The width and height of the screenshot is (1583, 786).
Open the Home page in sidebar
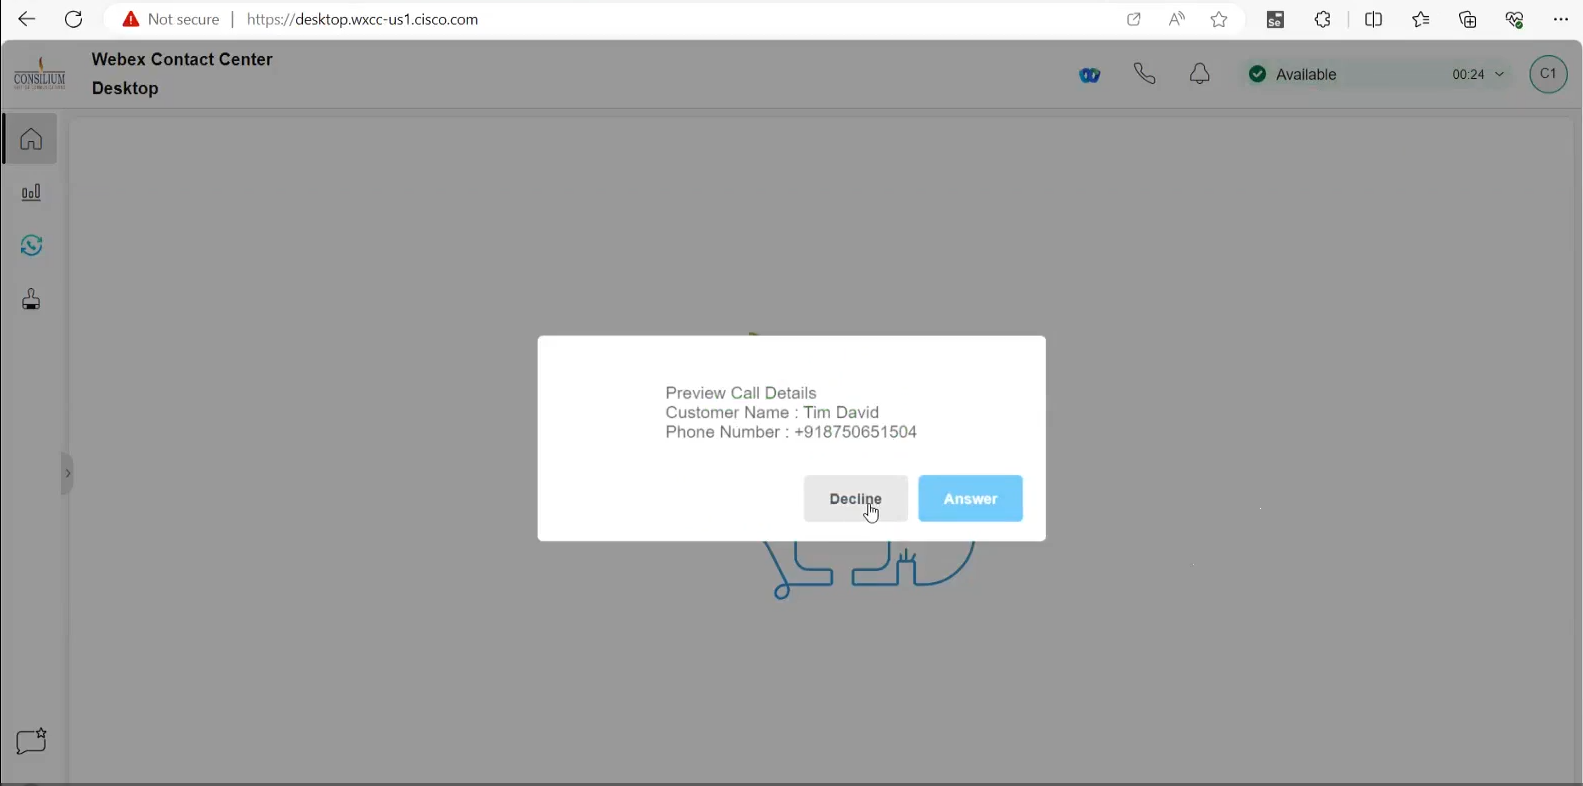coord(31,139)
